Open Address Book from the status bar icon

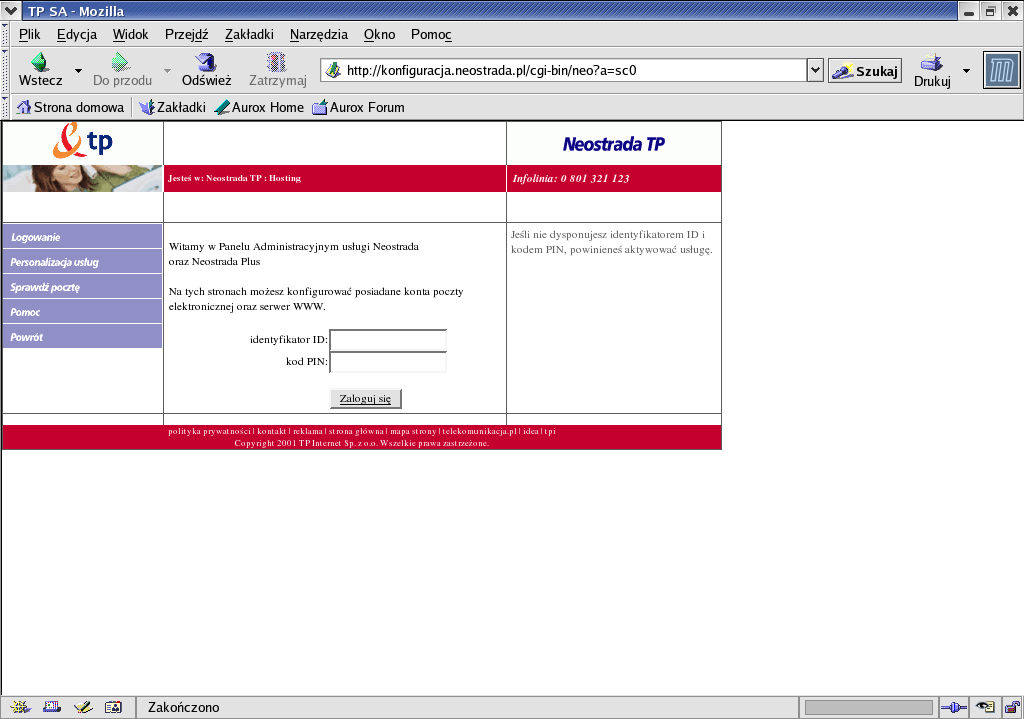tap(114, 707)
